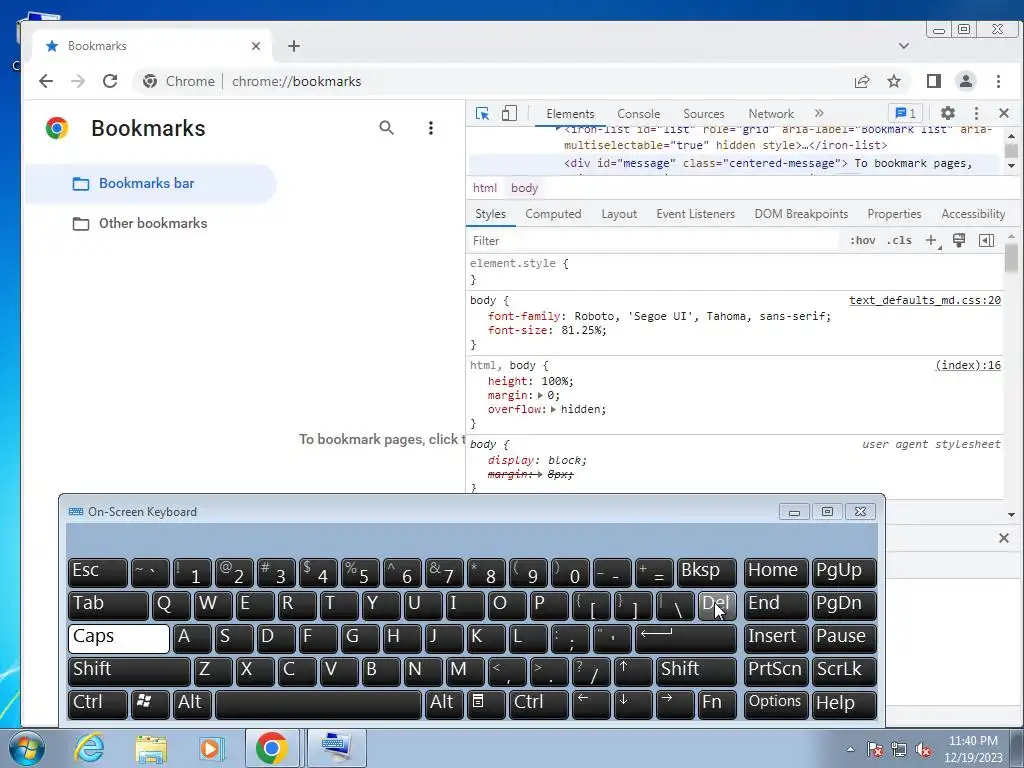Expand the overflow shorthand triangle
Image resolution: width=1024 pixels, height=768 pixels.
pos(553,409)
